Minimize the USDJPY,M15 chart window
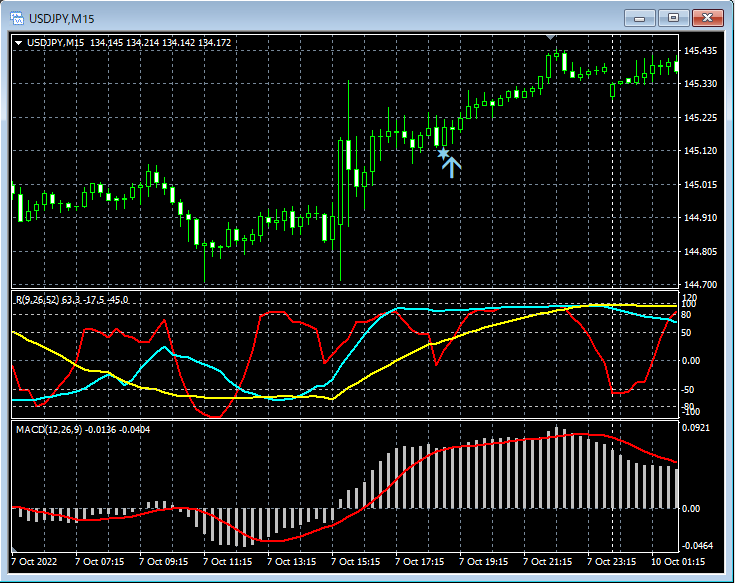The height and width of the screenshot is (583, 736). pos(640,18)
